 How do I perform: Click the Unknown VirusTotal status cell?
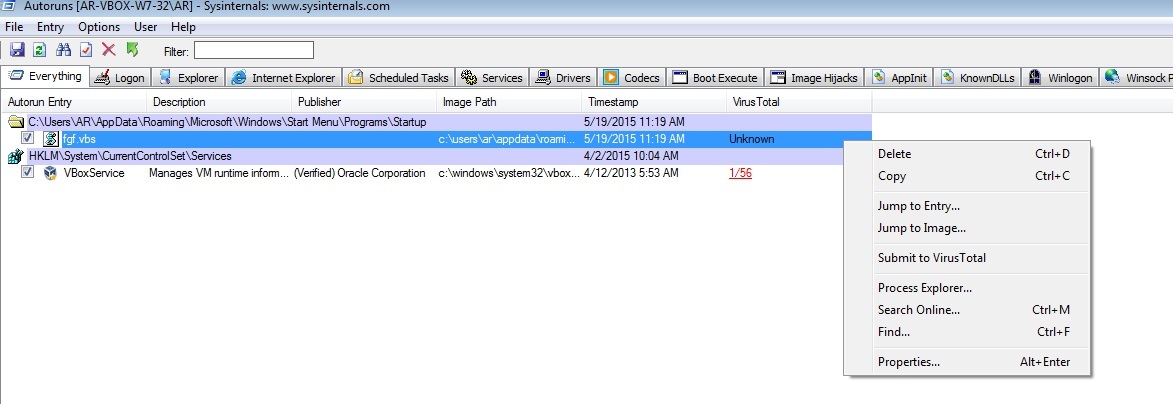tap(752, 139)
